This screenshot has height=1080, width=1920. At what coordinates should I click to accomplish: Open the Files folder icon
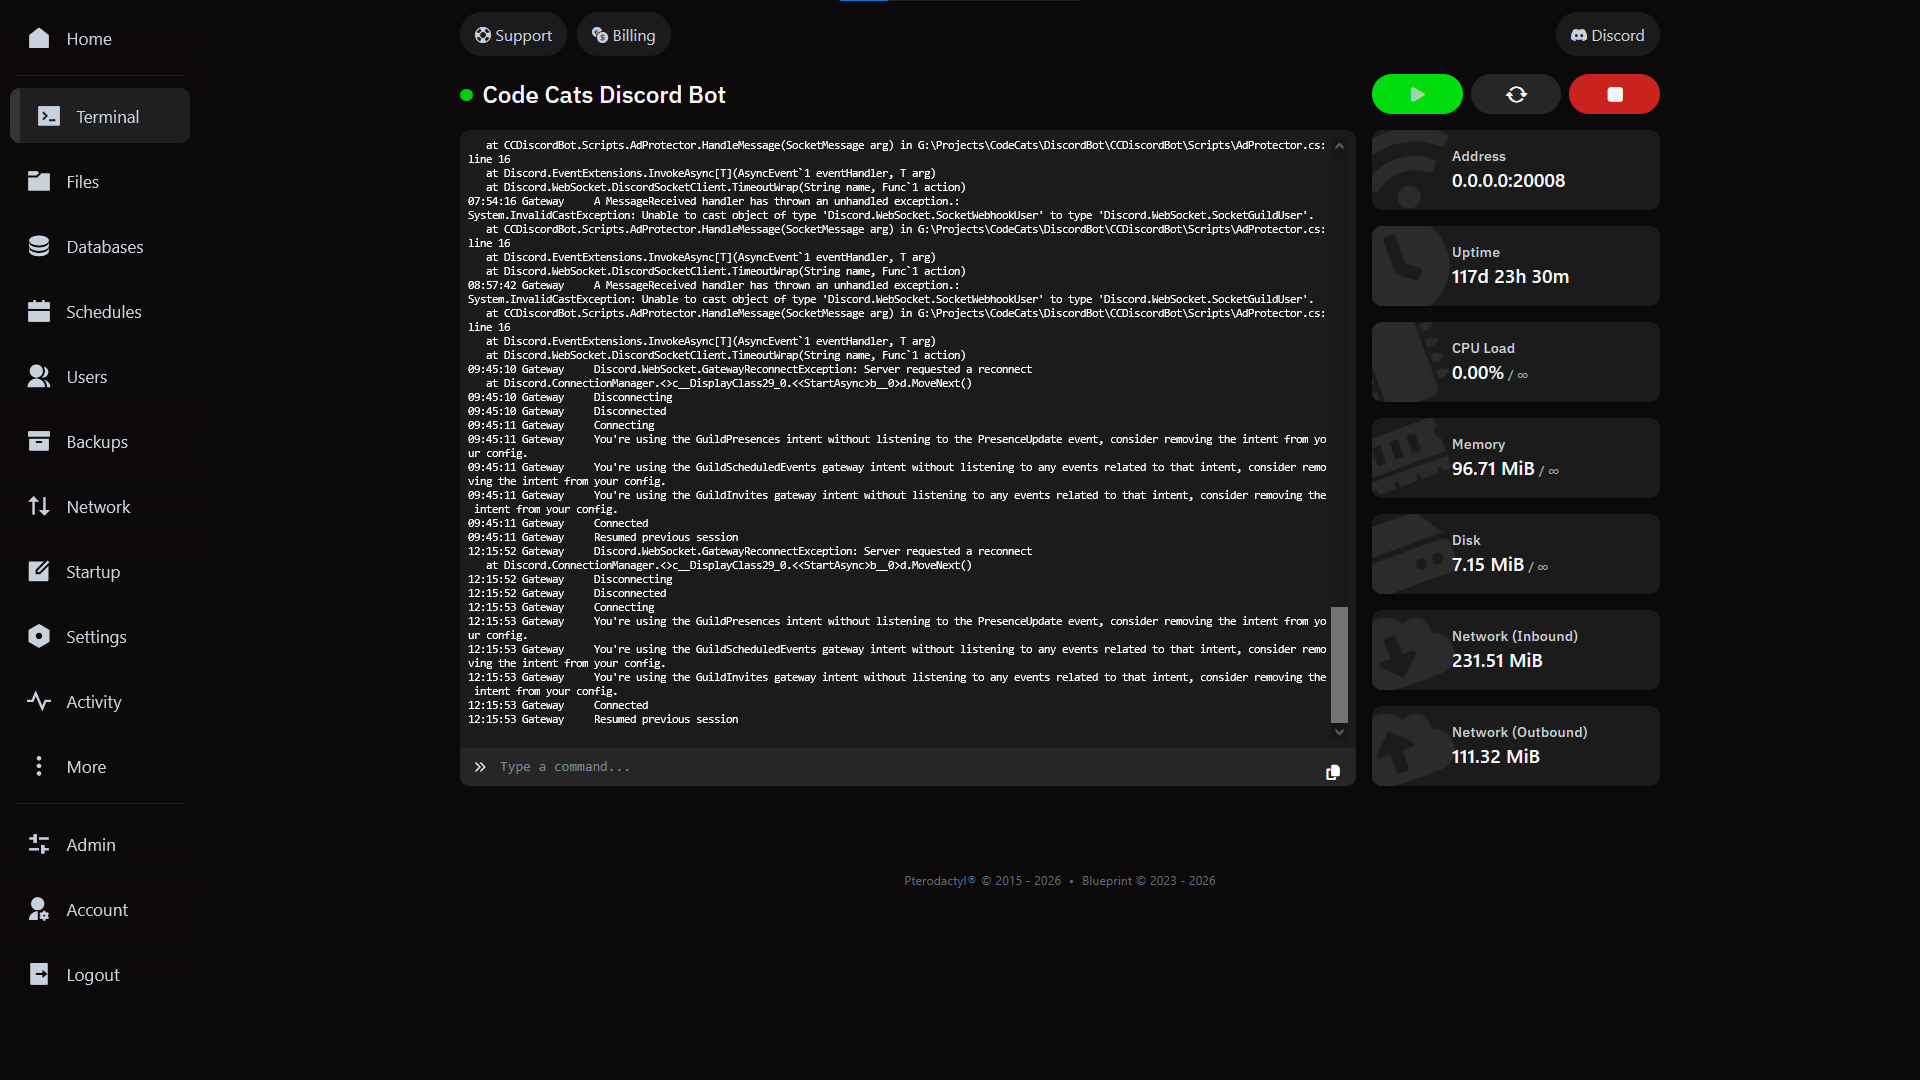pos(39,181)
